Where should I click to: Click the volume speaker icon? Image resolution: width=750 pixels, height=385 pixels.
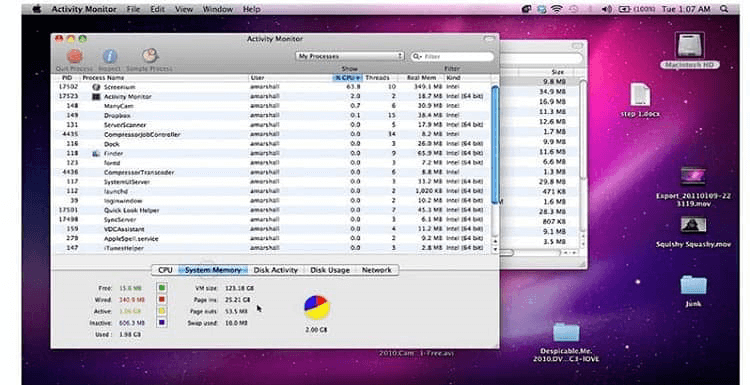[607, 9]
